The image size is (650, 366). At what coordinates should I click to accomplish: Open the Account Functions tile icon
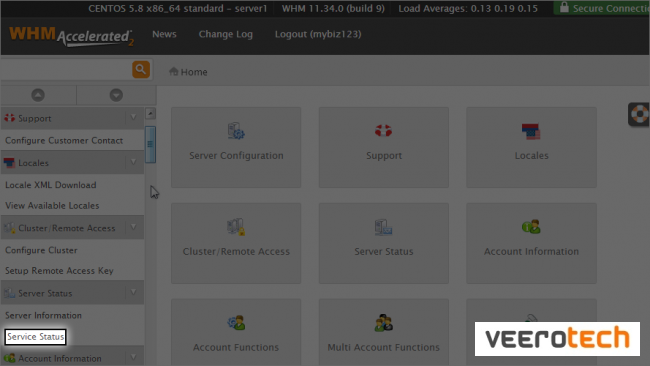tap(236, 323)
